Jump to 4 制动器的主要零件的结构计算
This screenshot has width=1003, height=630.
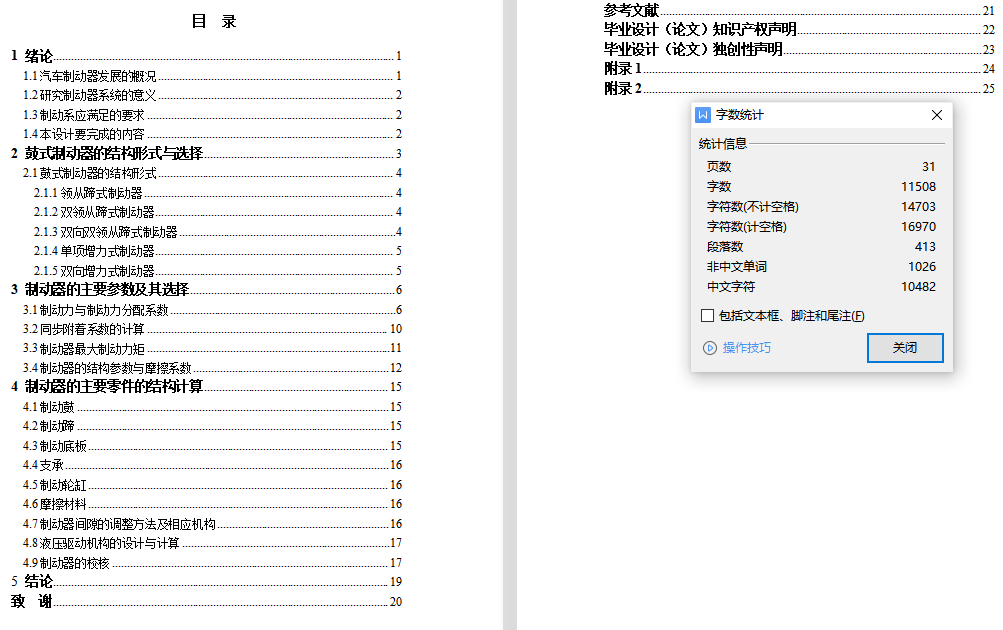pos(206,387)
